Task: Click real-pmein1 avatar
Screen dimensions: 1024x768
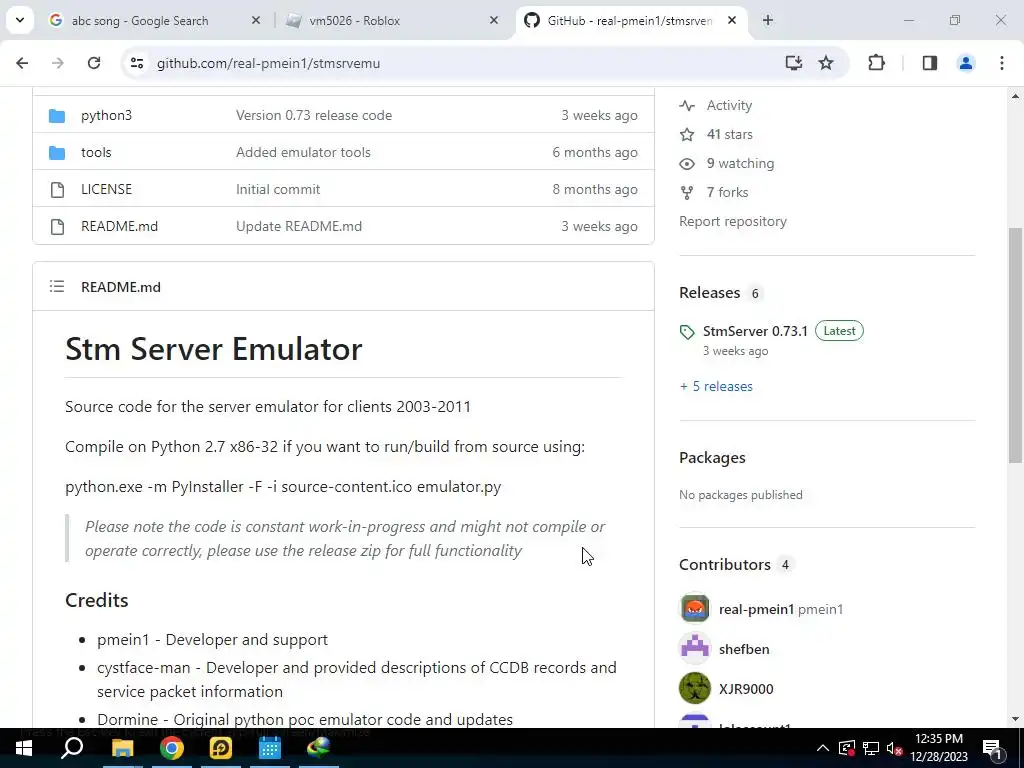Action: (695, 609)
